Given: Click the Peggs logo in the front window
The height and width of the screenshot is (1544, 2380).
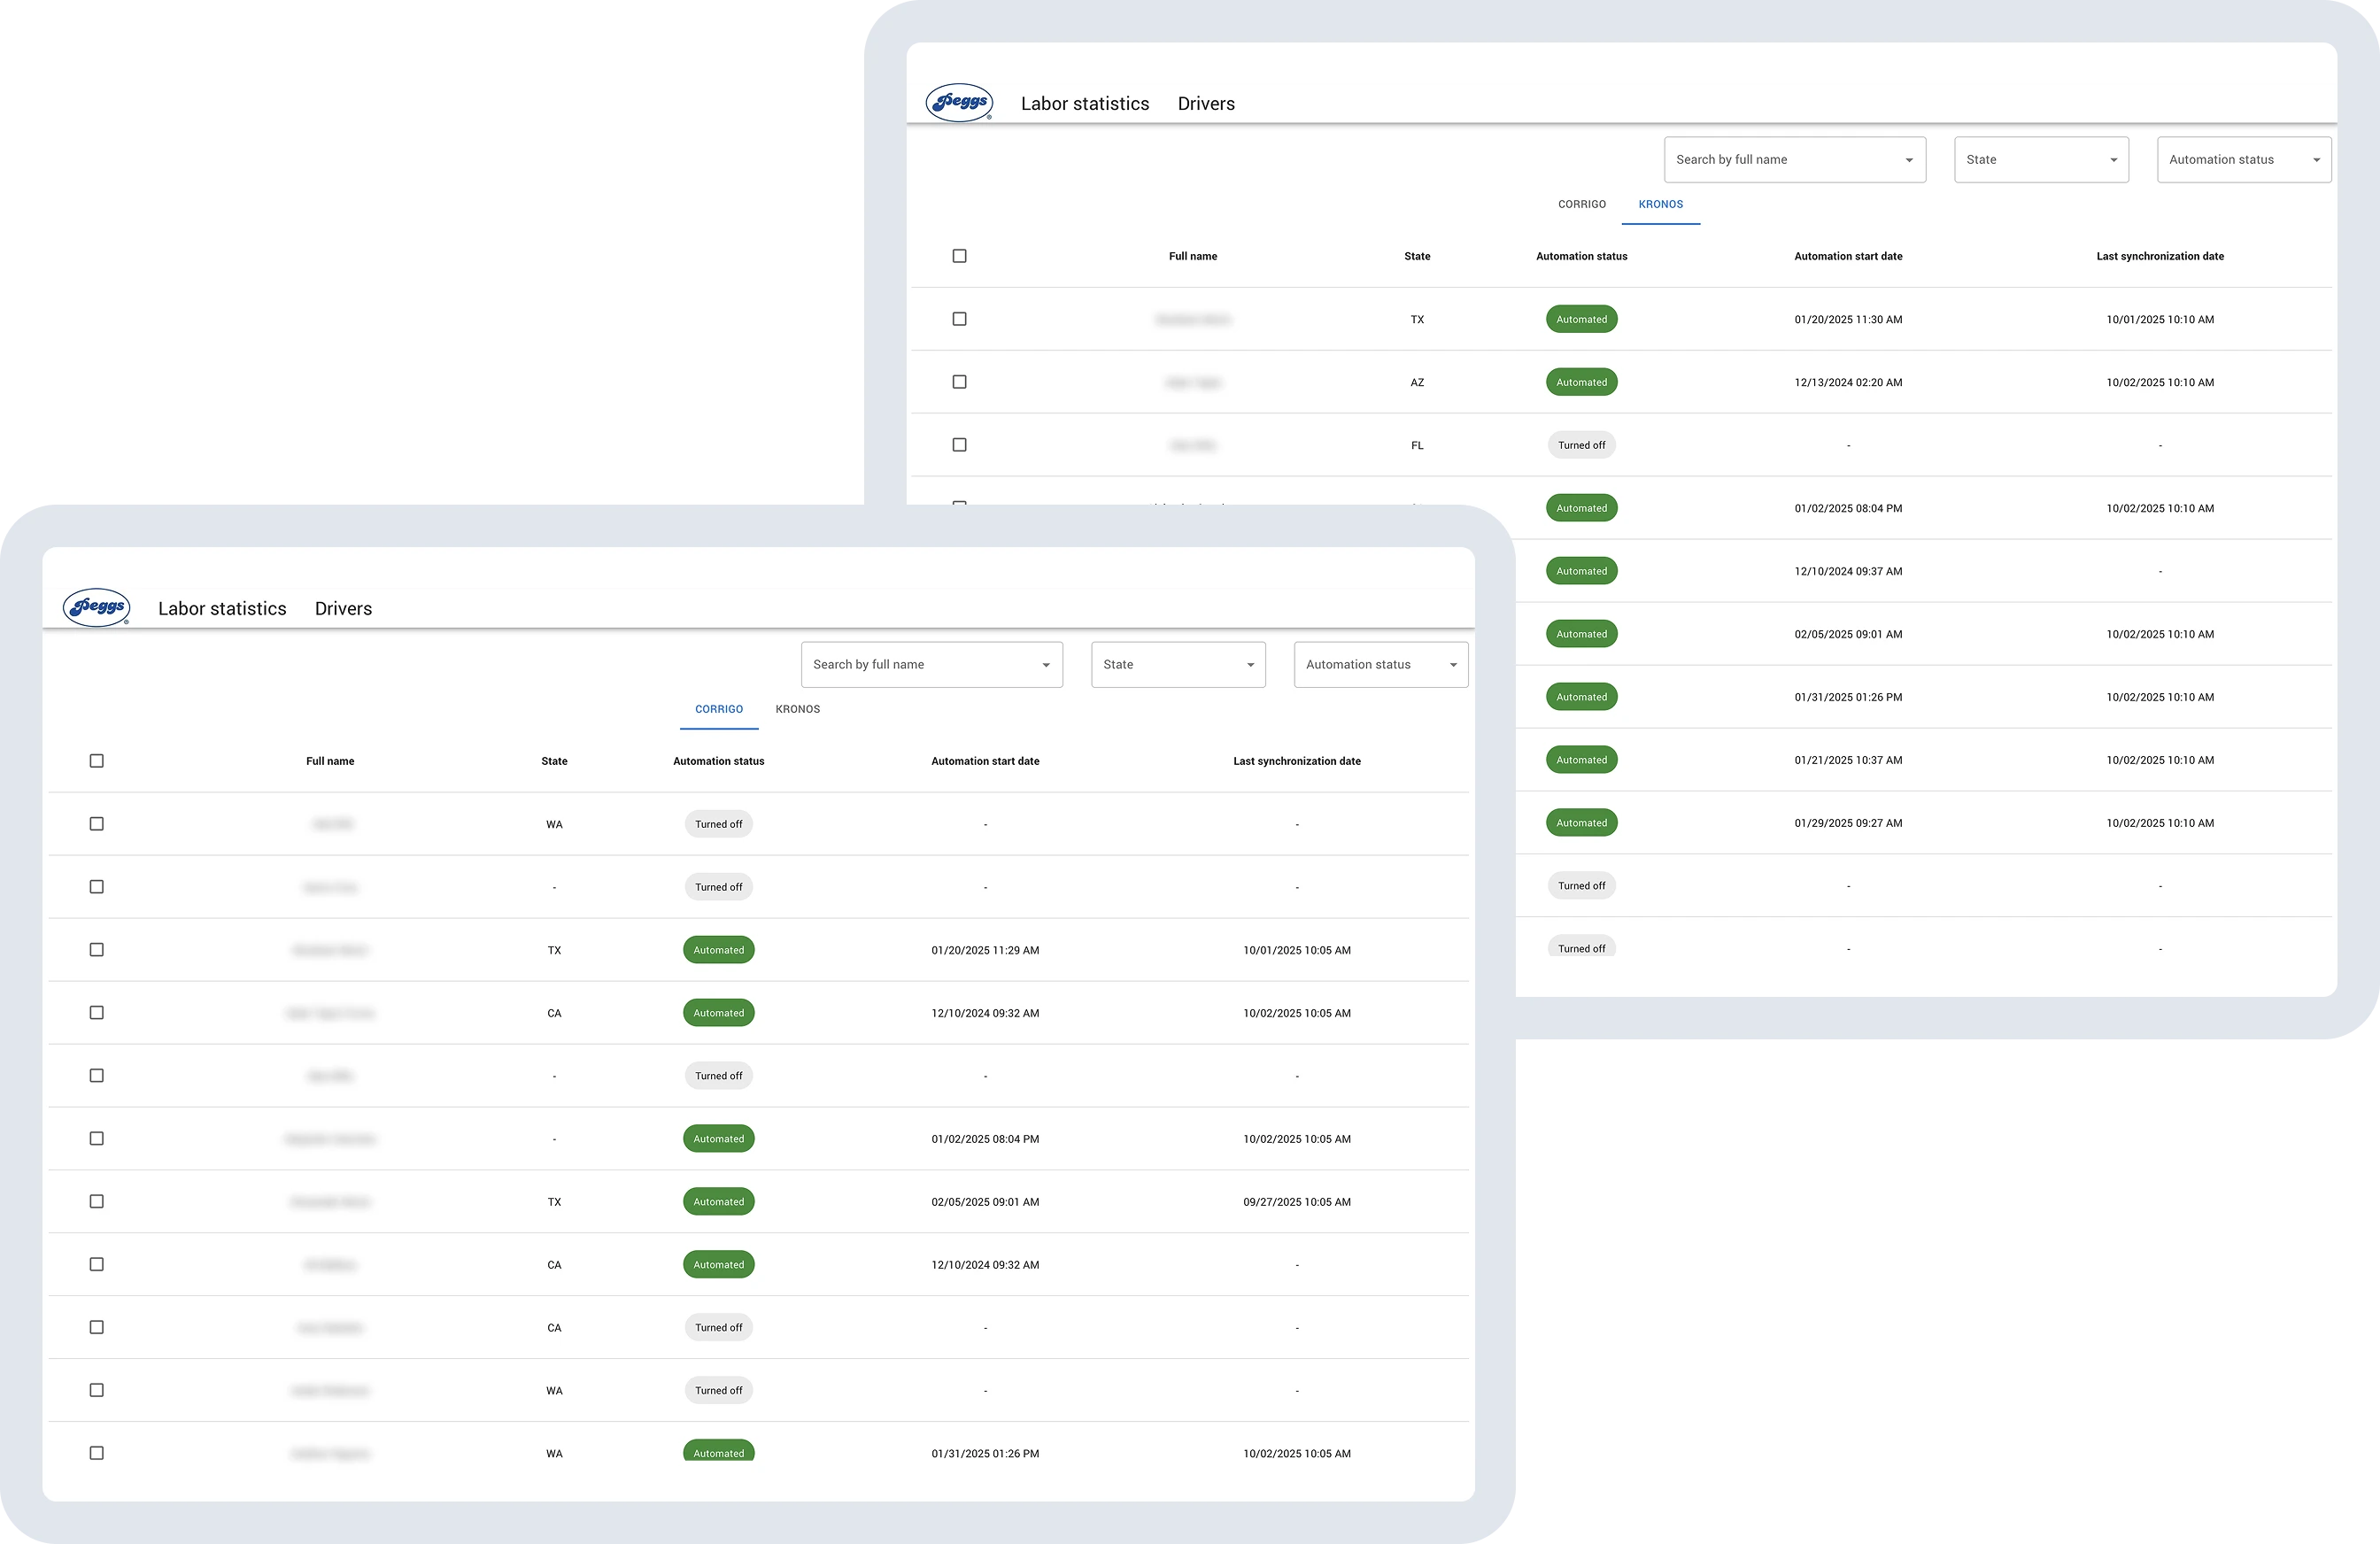Looking at the screenshot, I should 97,607.
